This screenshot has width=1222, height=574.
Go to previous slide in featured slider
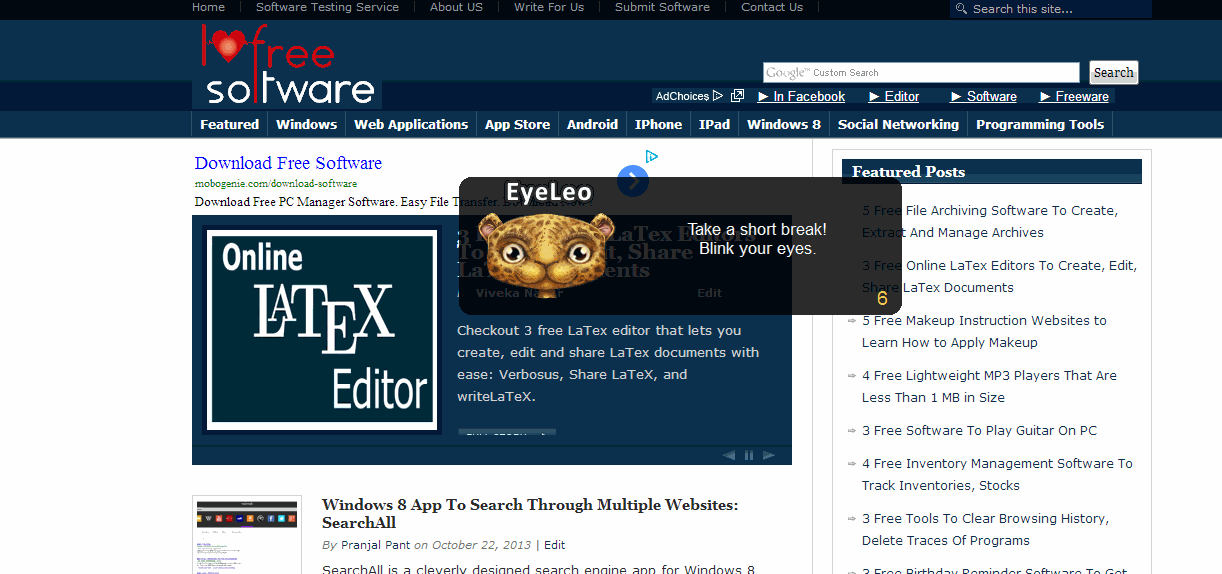click(x=728, y=455)
